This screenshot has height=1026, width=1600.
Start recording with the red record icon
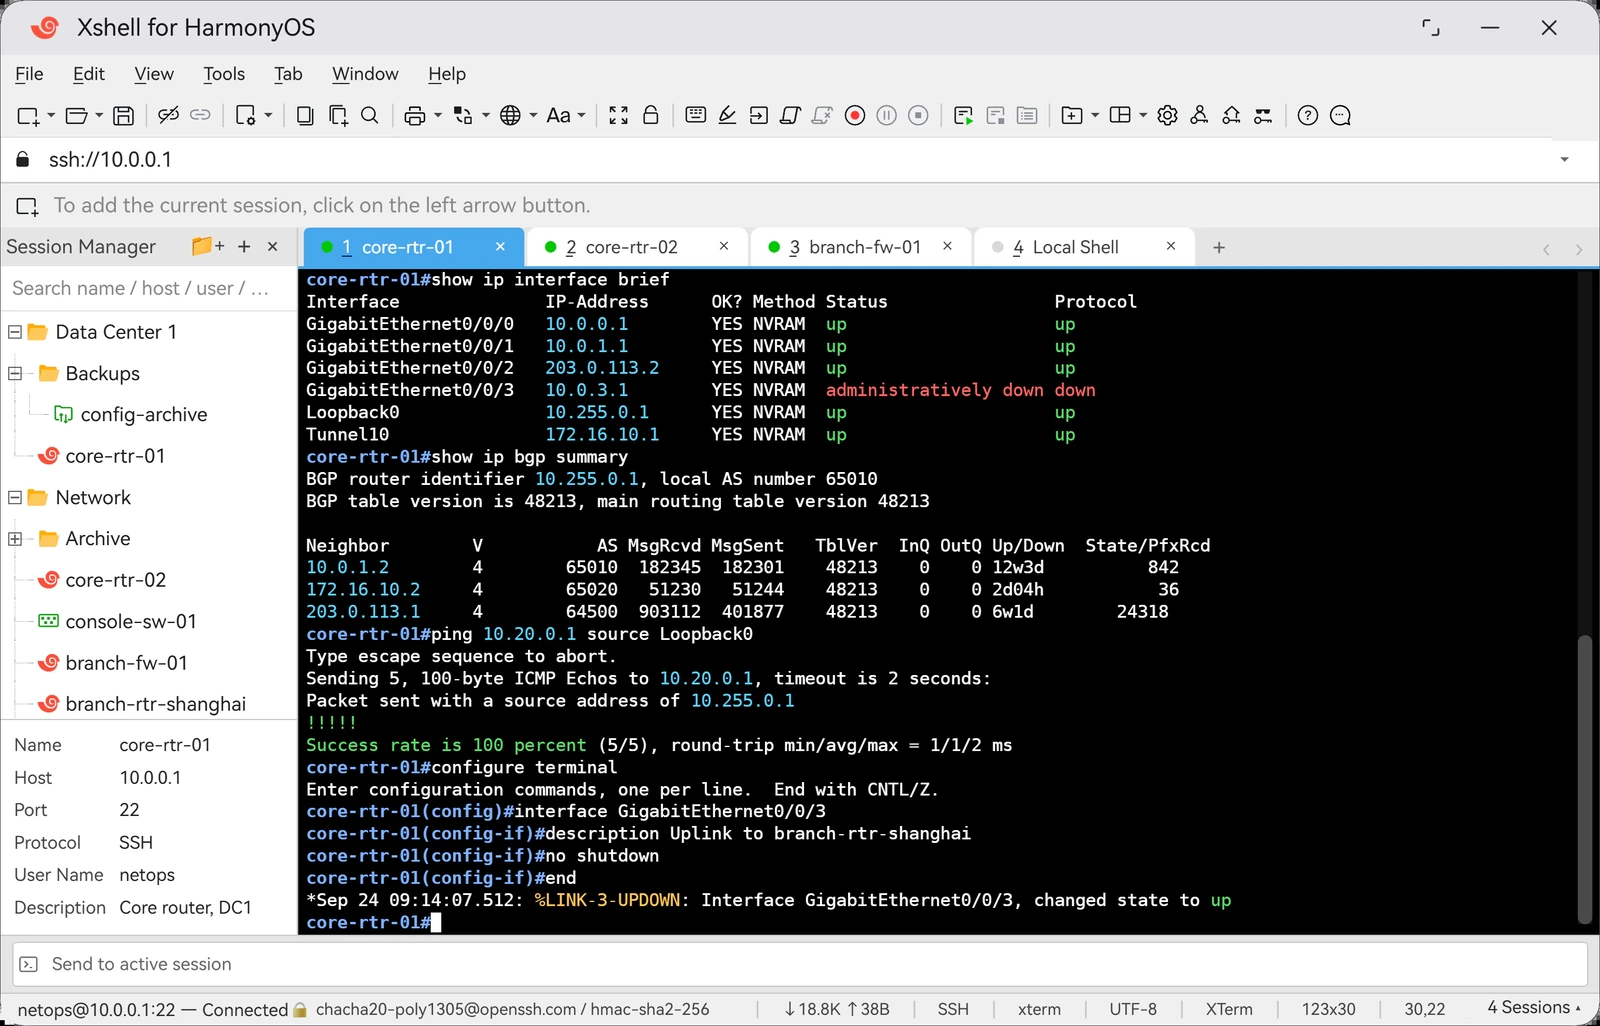[x=855, y=116]
